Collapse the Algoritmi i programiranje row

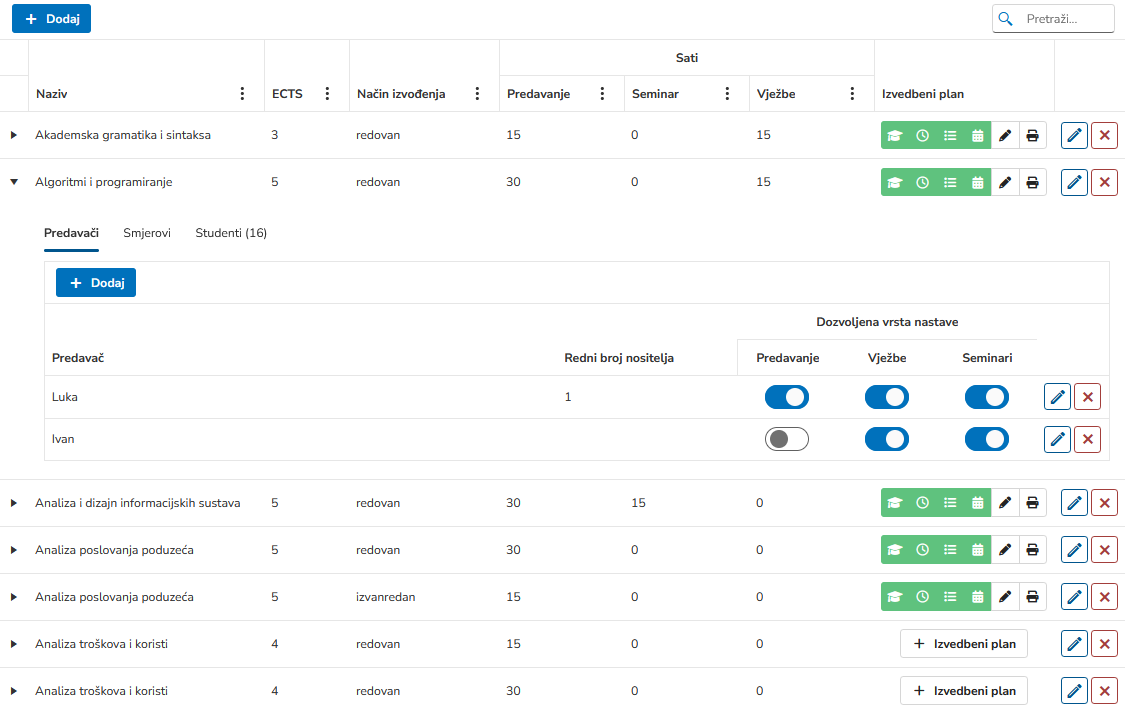coord(14,182)
